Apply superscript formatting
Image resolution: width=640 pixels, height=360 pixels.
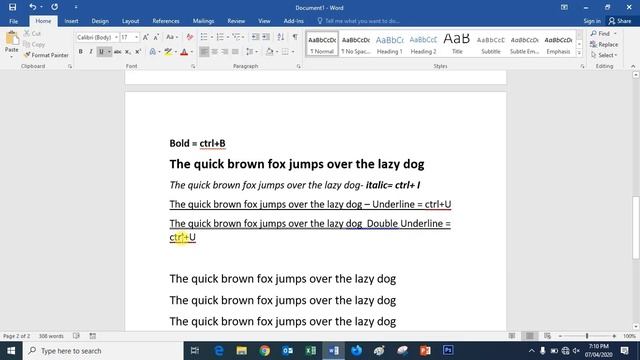[x=138, y=51]
